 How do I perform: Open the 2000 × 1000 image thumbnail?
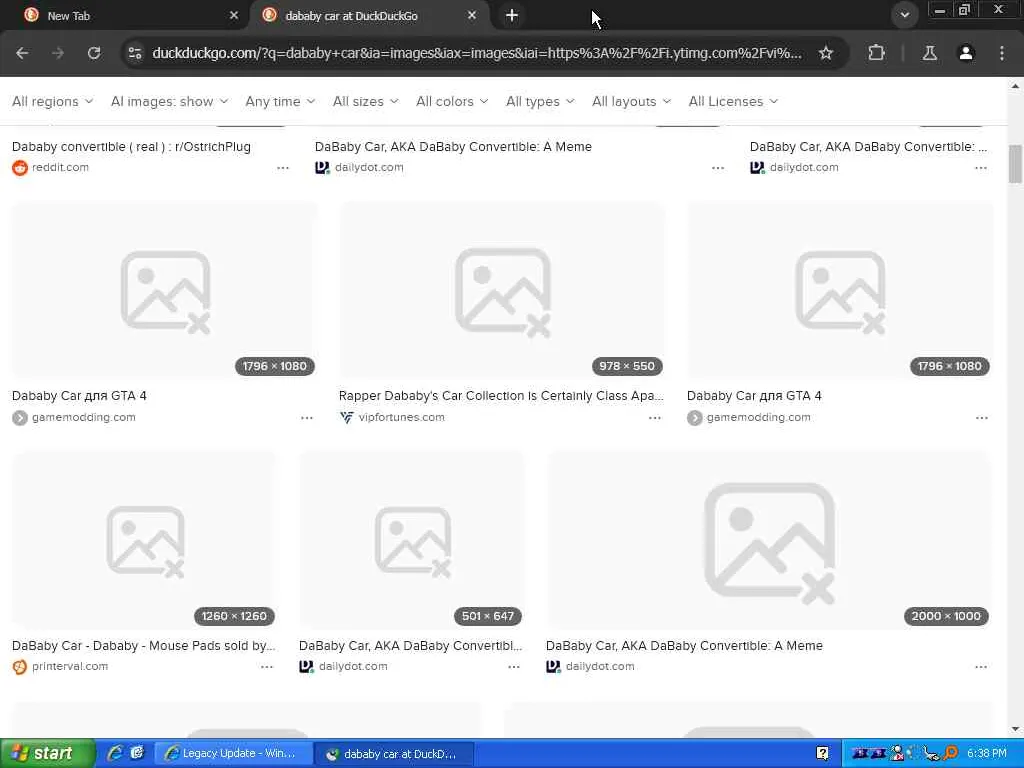769,541
